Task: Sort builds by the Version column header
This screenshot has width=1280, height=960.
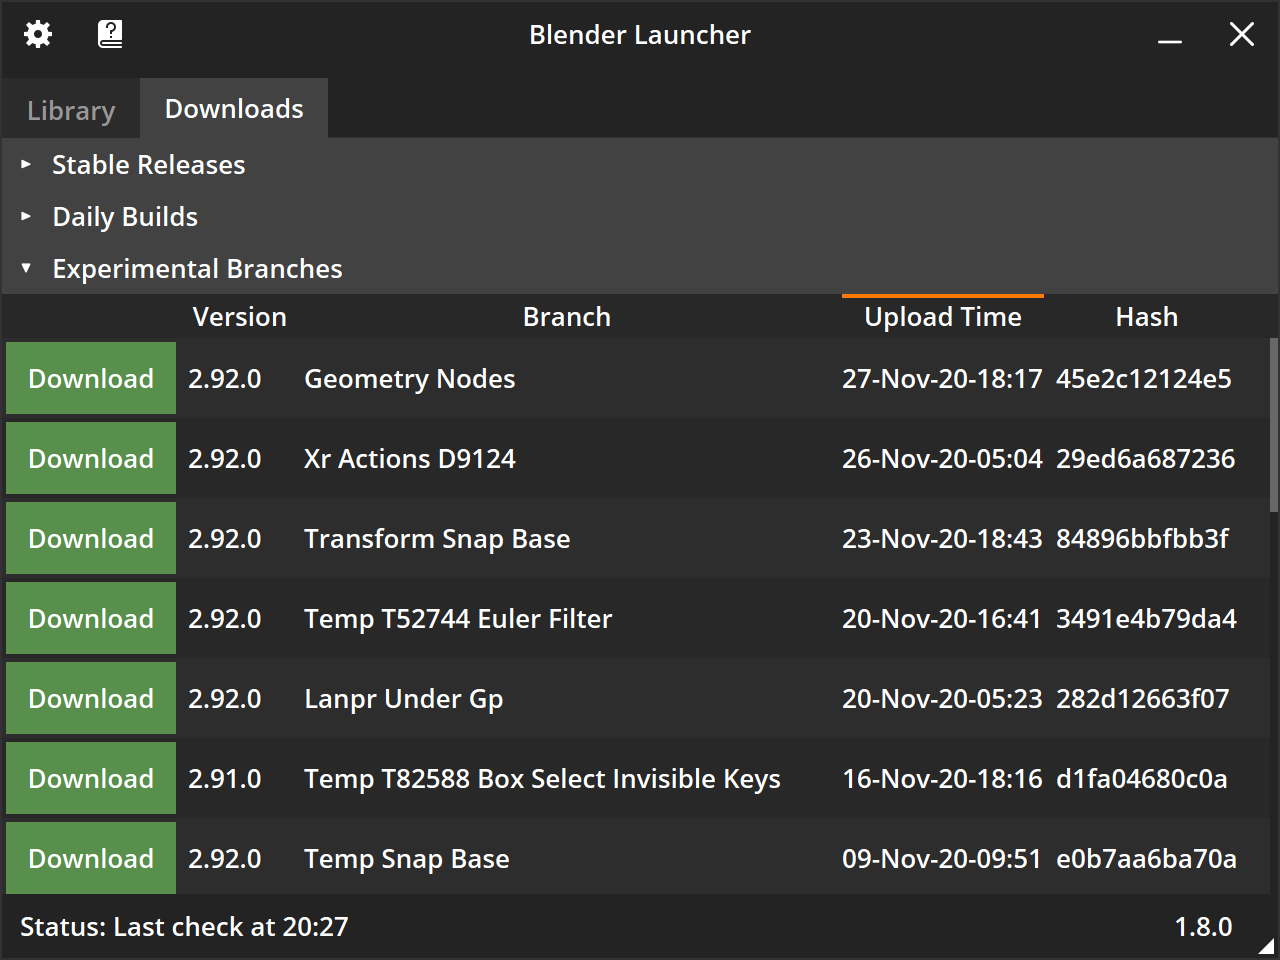Action: (x=240, y=317)
